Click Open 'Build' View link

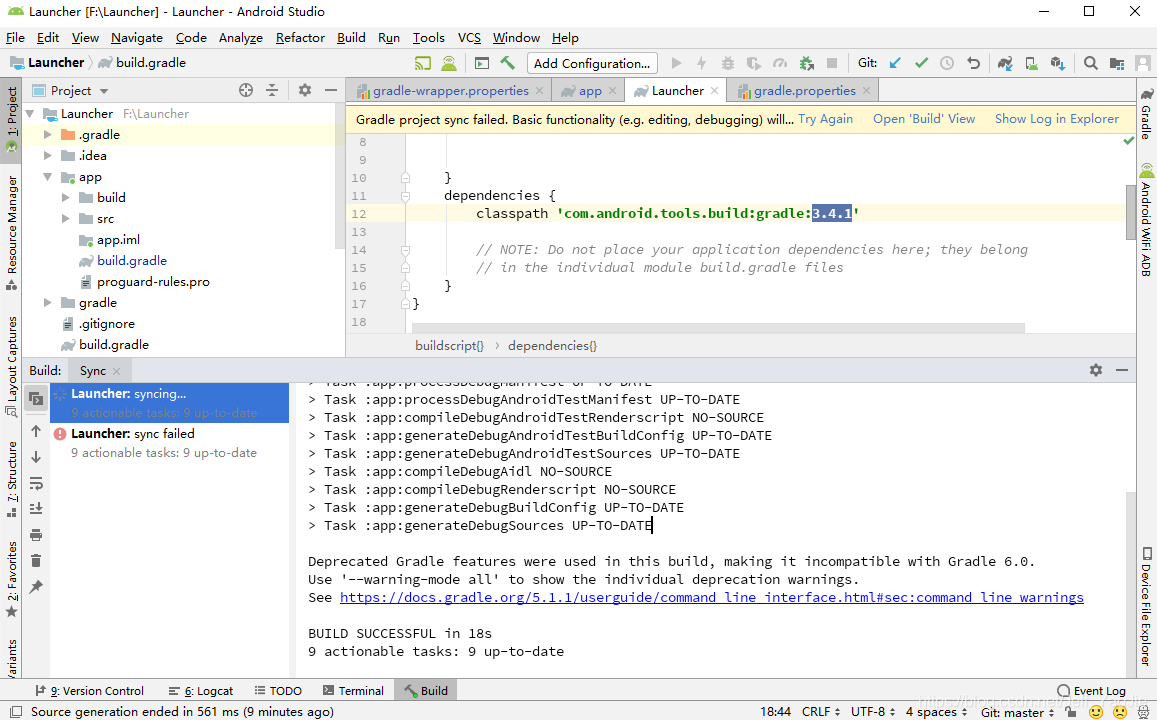tap(924, 119)
